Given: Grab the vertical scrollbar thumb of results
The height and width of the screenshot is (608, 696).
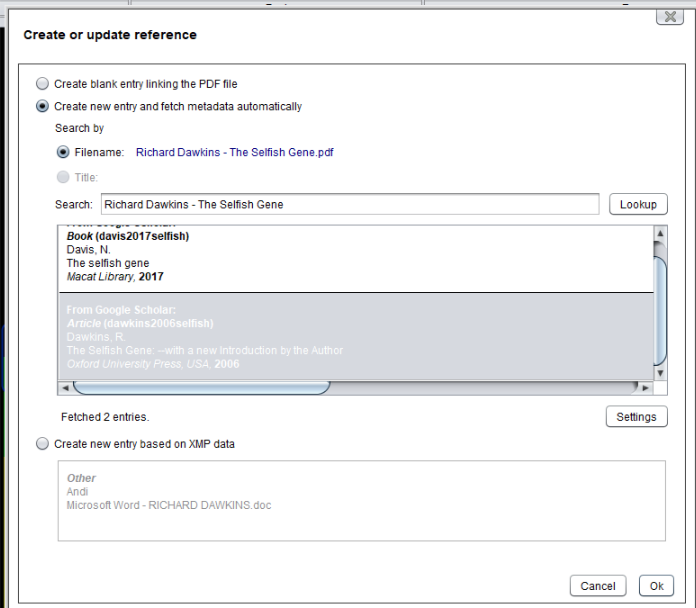Looking at the screenshot, I should 660,311.
